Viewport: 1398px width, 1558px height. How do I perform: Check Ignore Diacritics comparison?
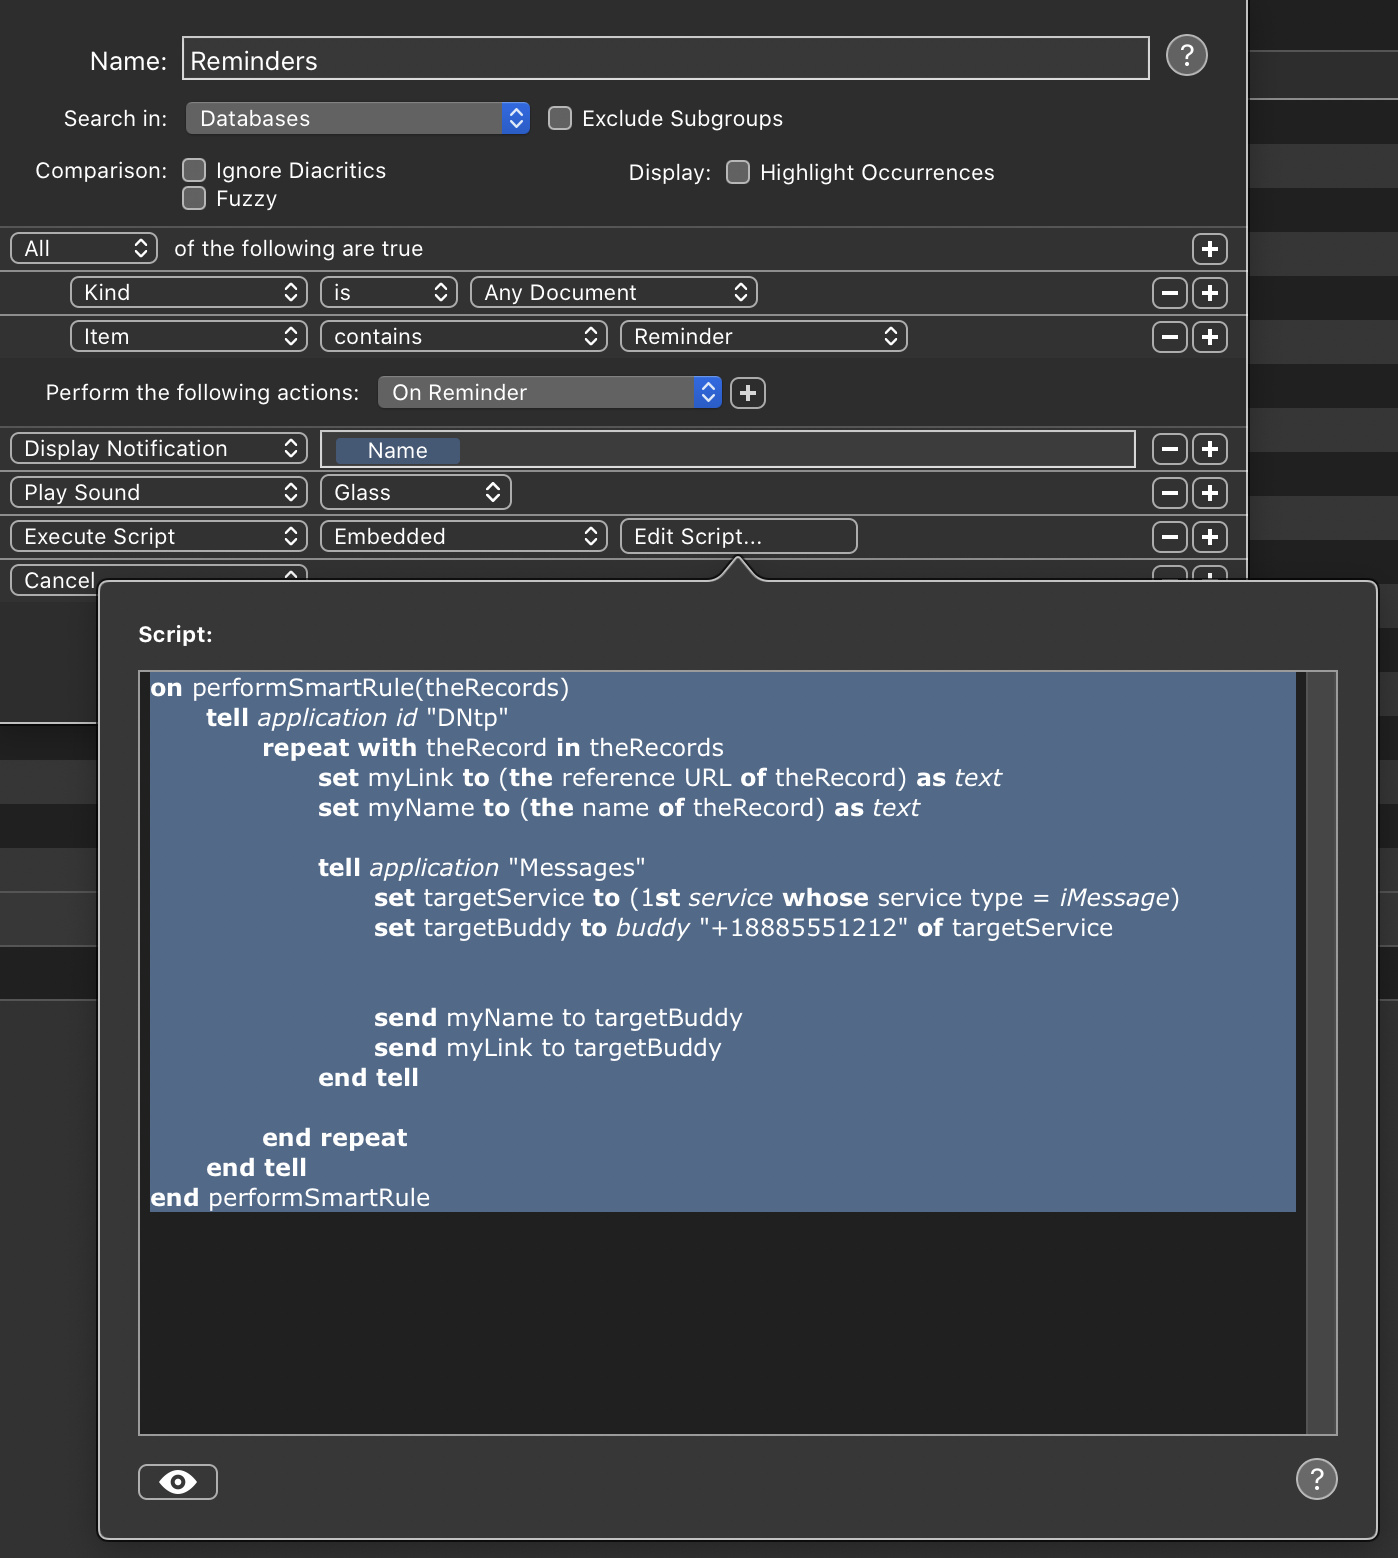click(x=194, y=170)
